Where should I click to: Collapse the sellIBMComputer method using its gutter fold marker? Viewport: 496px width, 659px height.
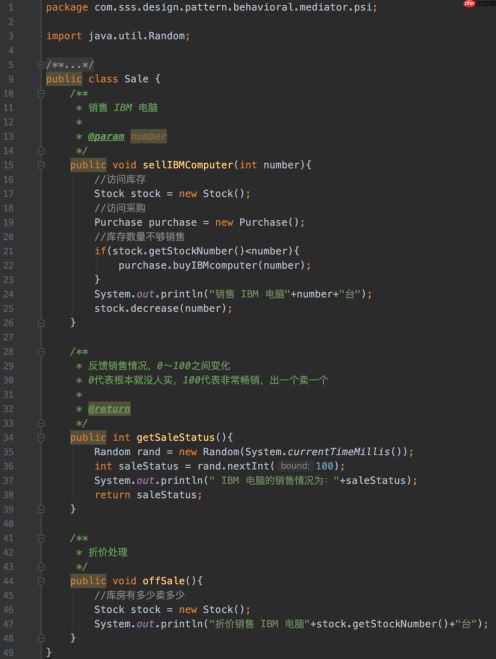pos(41,165)
